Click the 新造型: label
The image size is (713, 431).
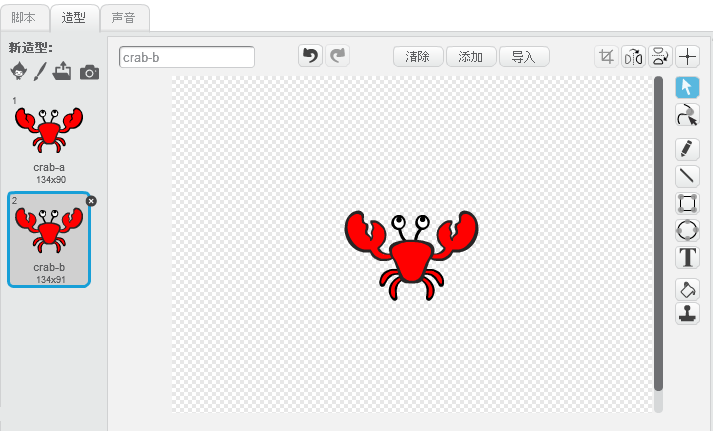click(30, 48)
